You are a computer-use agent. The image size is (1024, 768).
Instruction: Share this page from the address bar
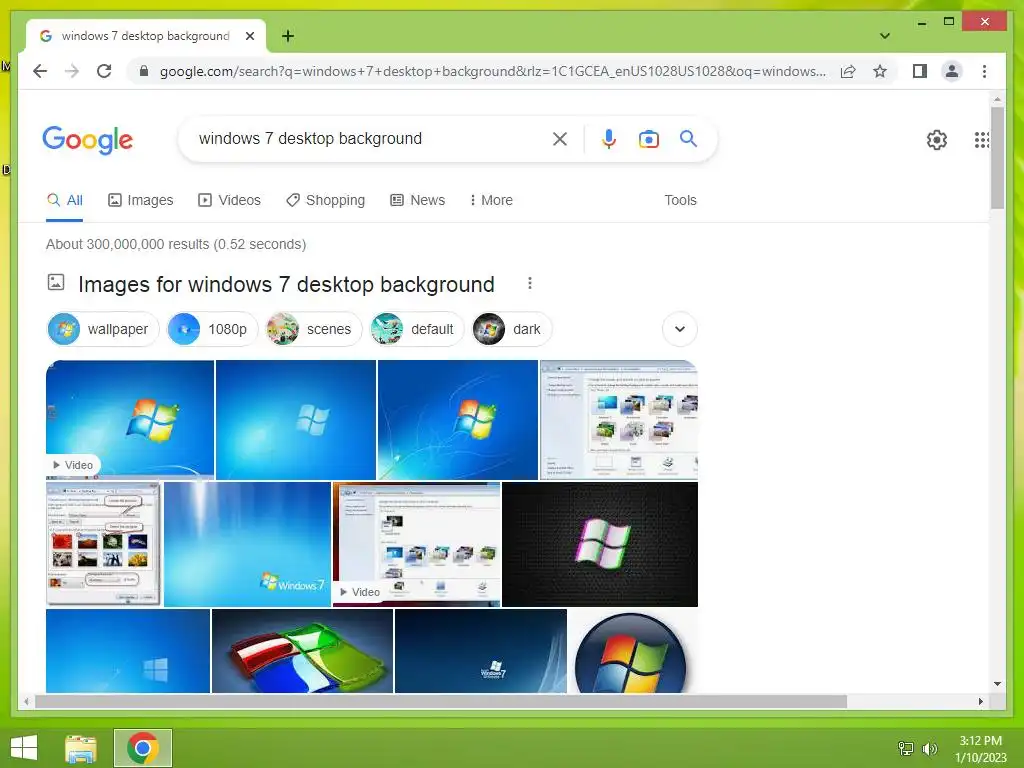848,71
